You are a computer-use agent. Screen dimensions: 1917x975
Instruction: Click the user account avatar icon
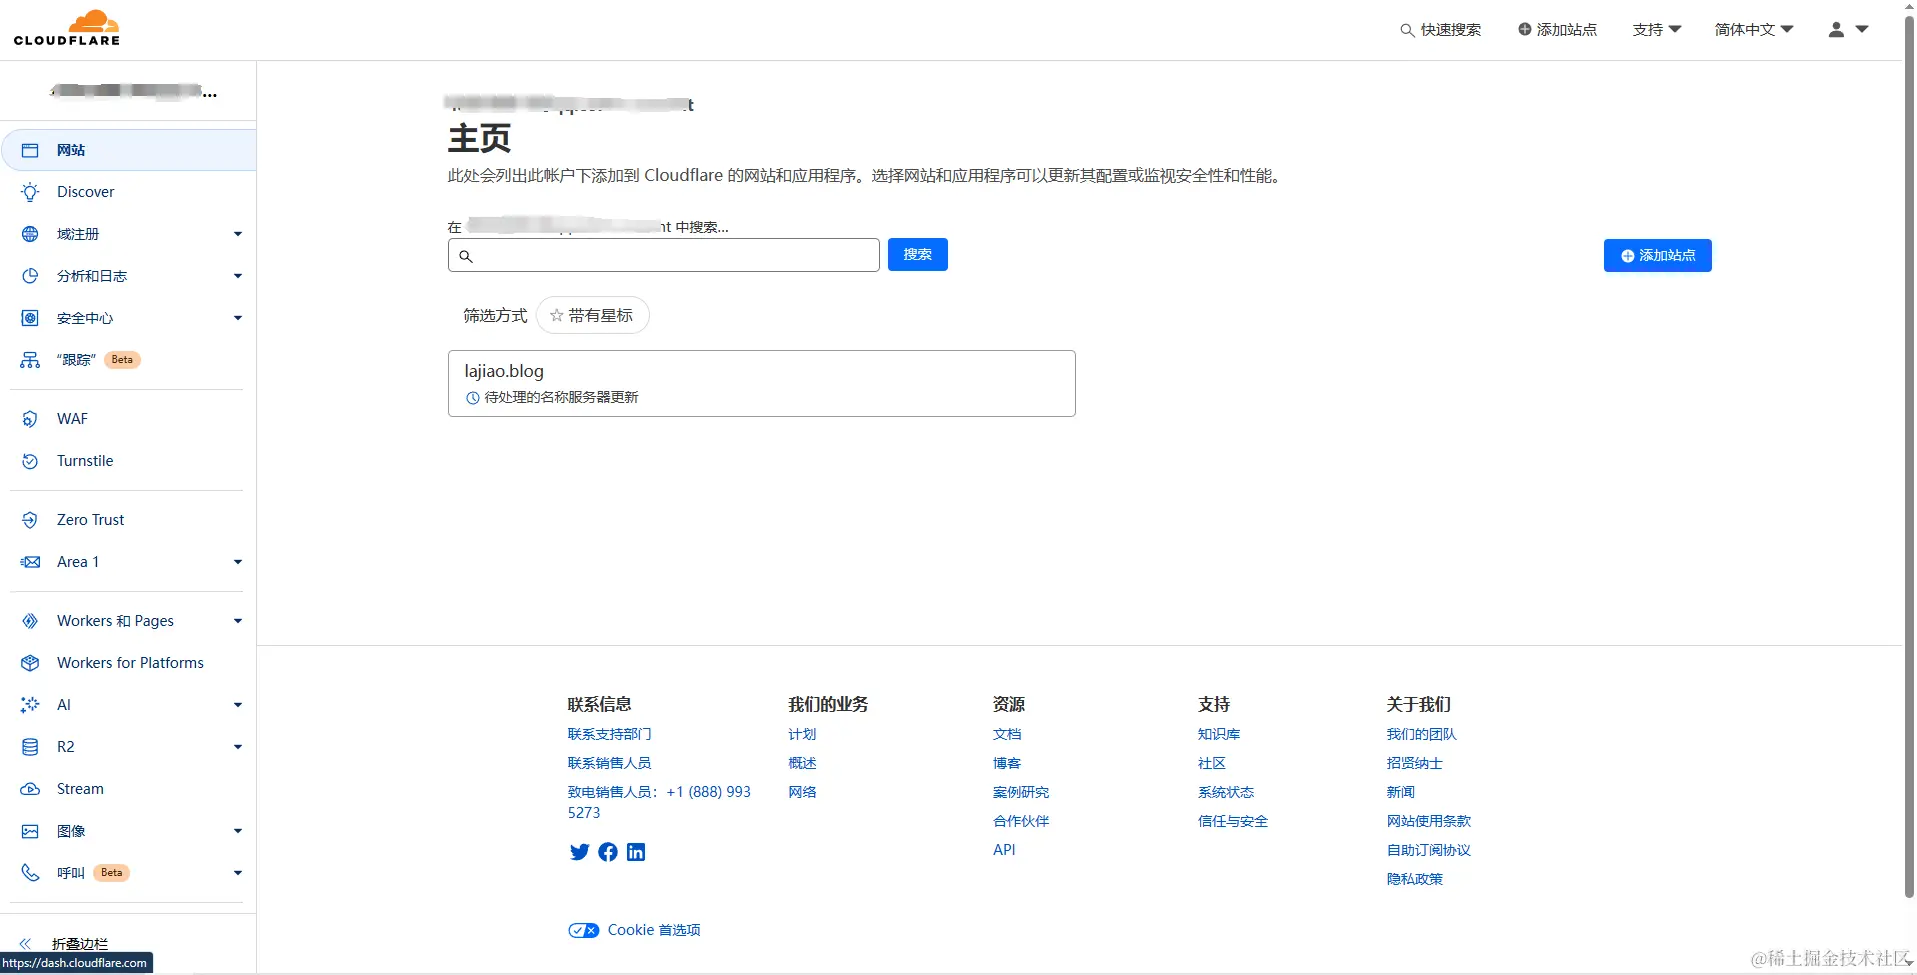(x=1836, y=30)
